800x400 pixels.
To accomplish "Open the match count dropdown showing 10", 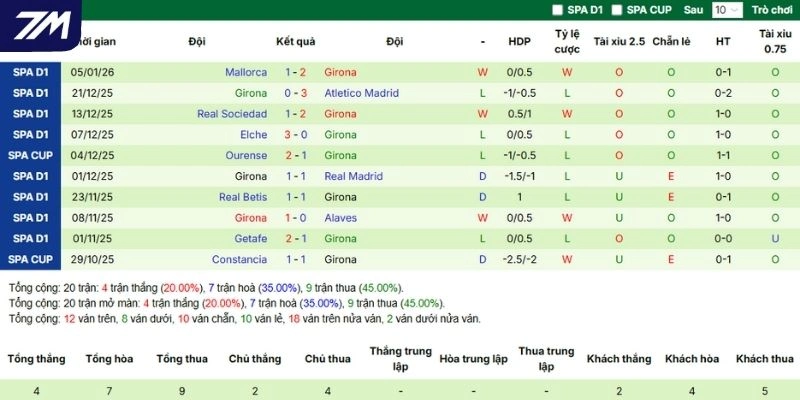I will coord(727,10).
